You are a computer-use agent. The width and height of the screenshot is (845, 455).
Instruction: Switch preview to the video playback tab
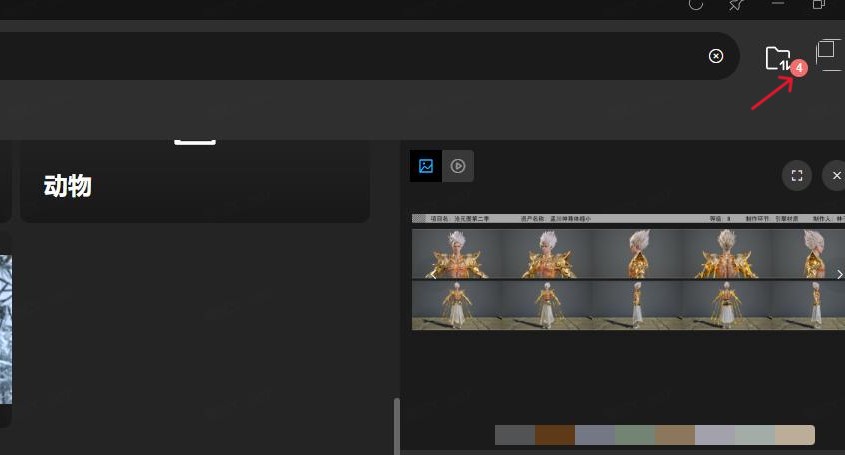click(458, 166)
